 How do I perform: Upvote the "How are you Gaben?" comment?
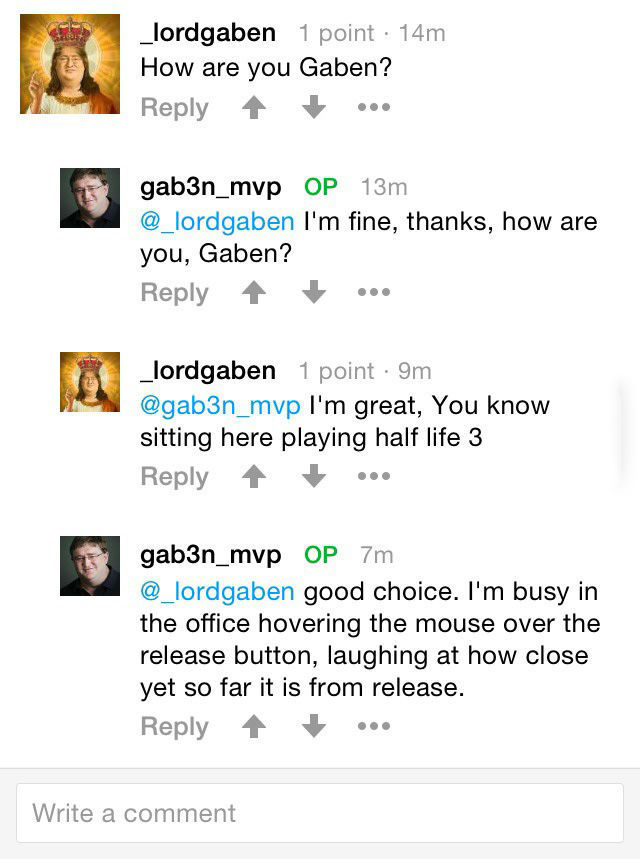point(254,107)
